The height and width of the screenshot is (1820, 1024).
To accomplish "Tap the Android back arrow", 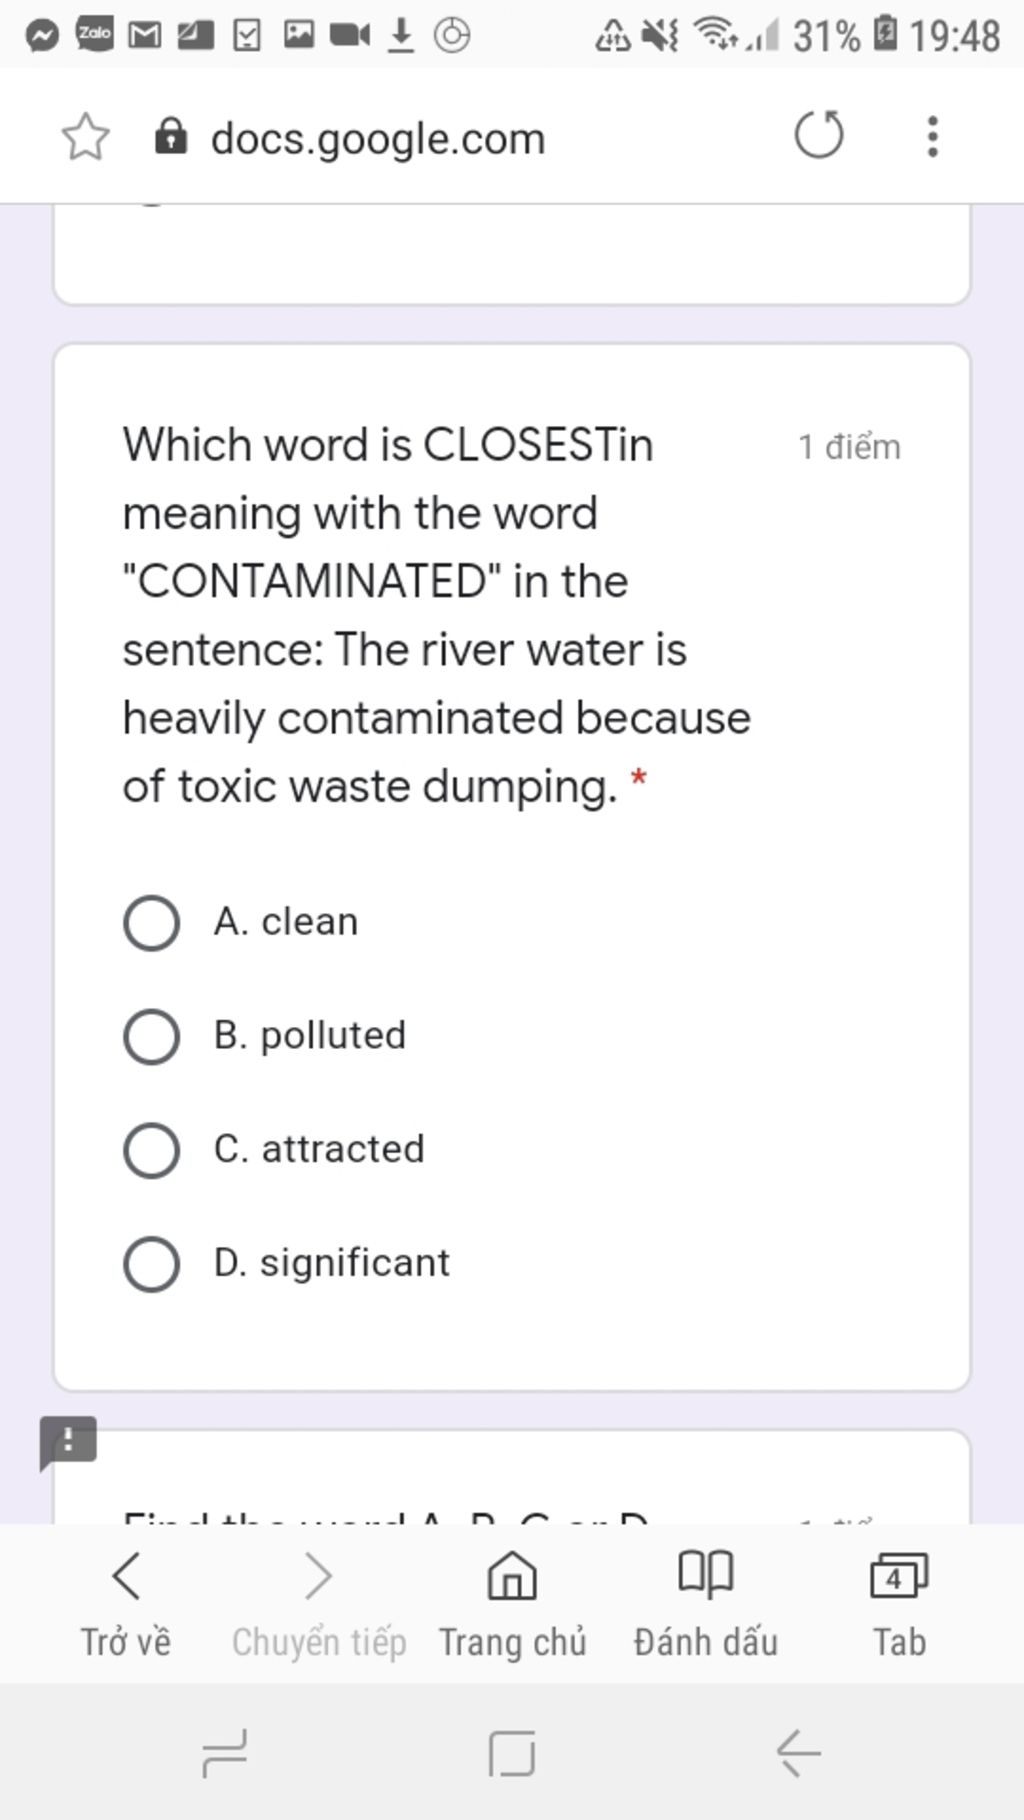I will pos(798,1753).
